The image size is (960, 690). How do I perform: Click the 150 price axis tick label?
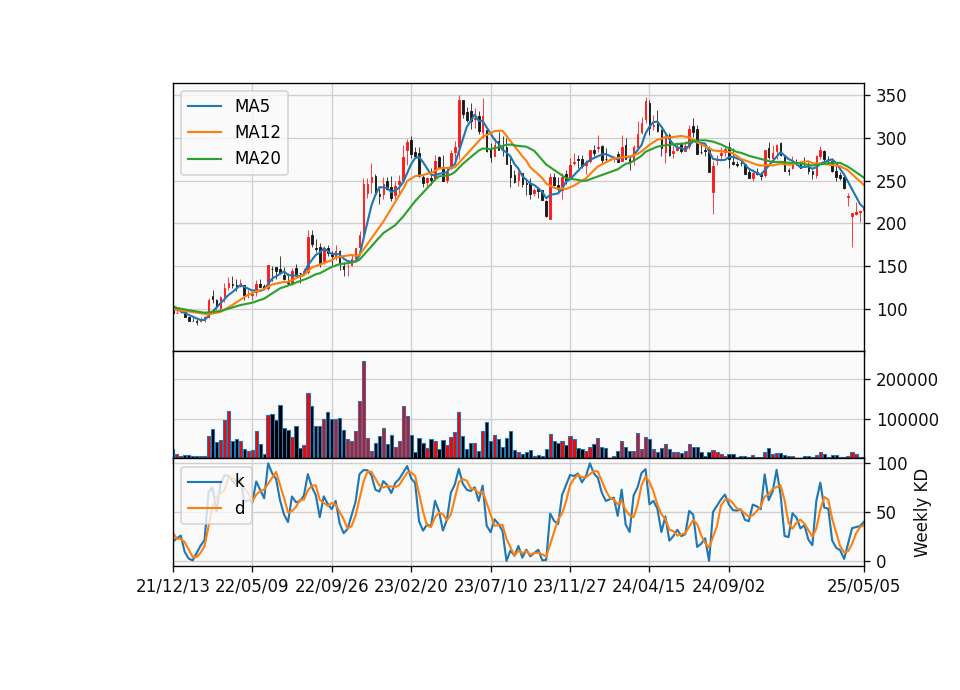point(891,267)
